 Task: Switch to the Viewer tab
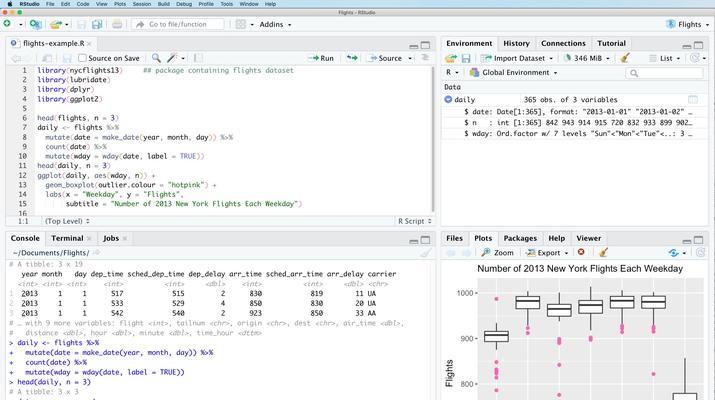588,238
